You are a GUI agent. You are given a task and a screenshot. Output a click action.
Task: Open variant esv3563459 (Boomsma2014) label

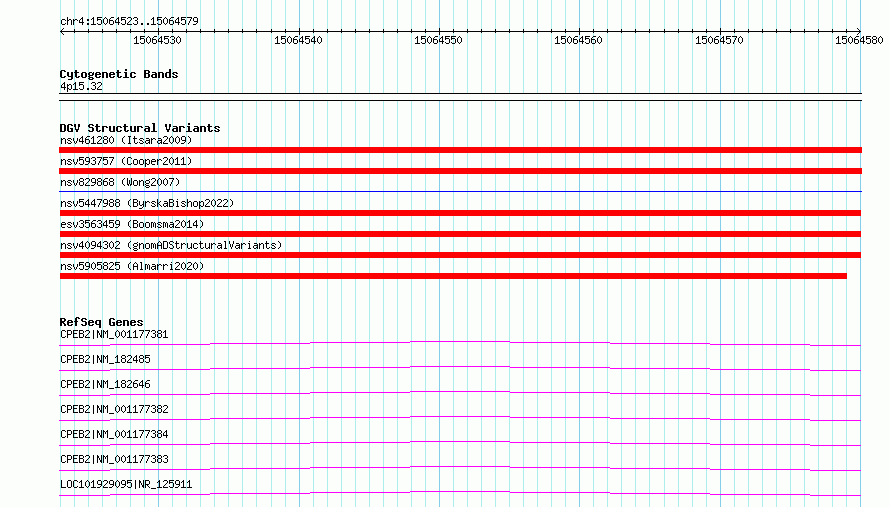[132, 224]
